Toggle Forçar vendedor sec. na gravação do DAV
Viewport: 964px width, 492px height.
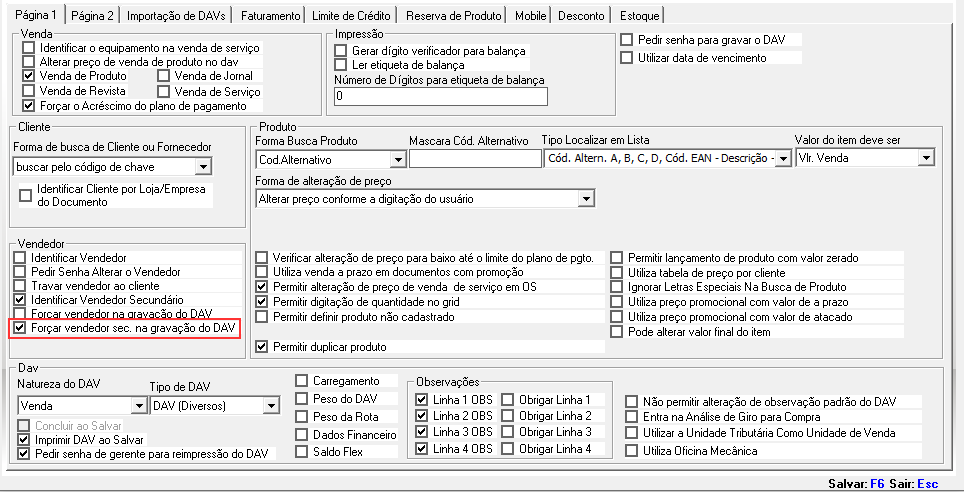[x=20, y=328]
